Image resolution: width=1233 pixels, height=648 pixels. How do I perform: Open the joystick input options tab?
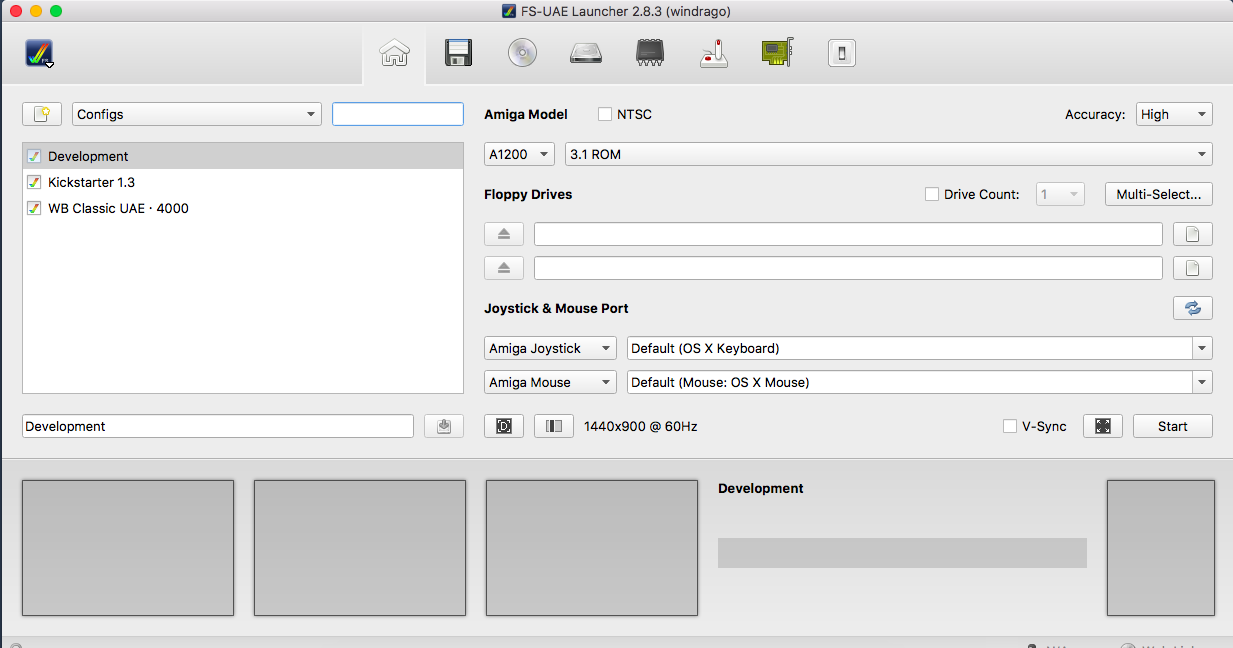pyautogui.click(x=713, y=53)
